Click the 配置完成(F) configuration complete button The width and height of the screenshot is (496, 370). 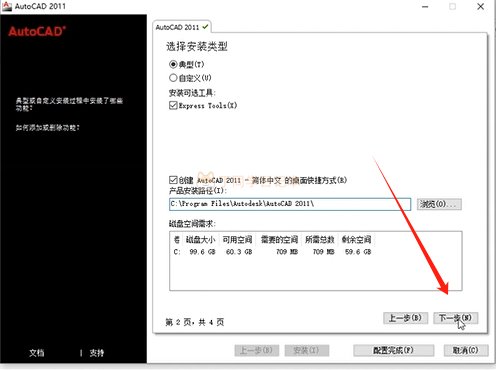393,350
